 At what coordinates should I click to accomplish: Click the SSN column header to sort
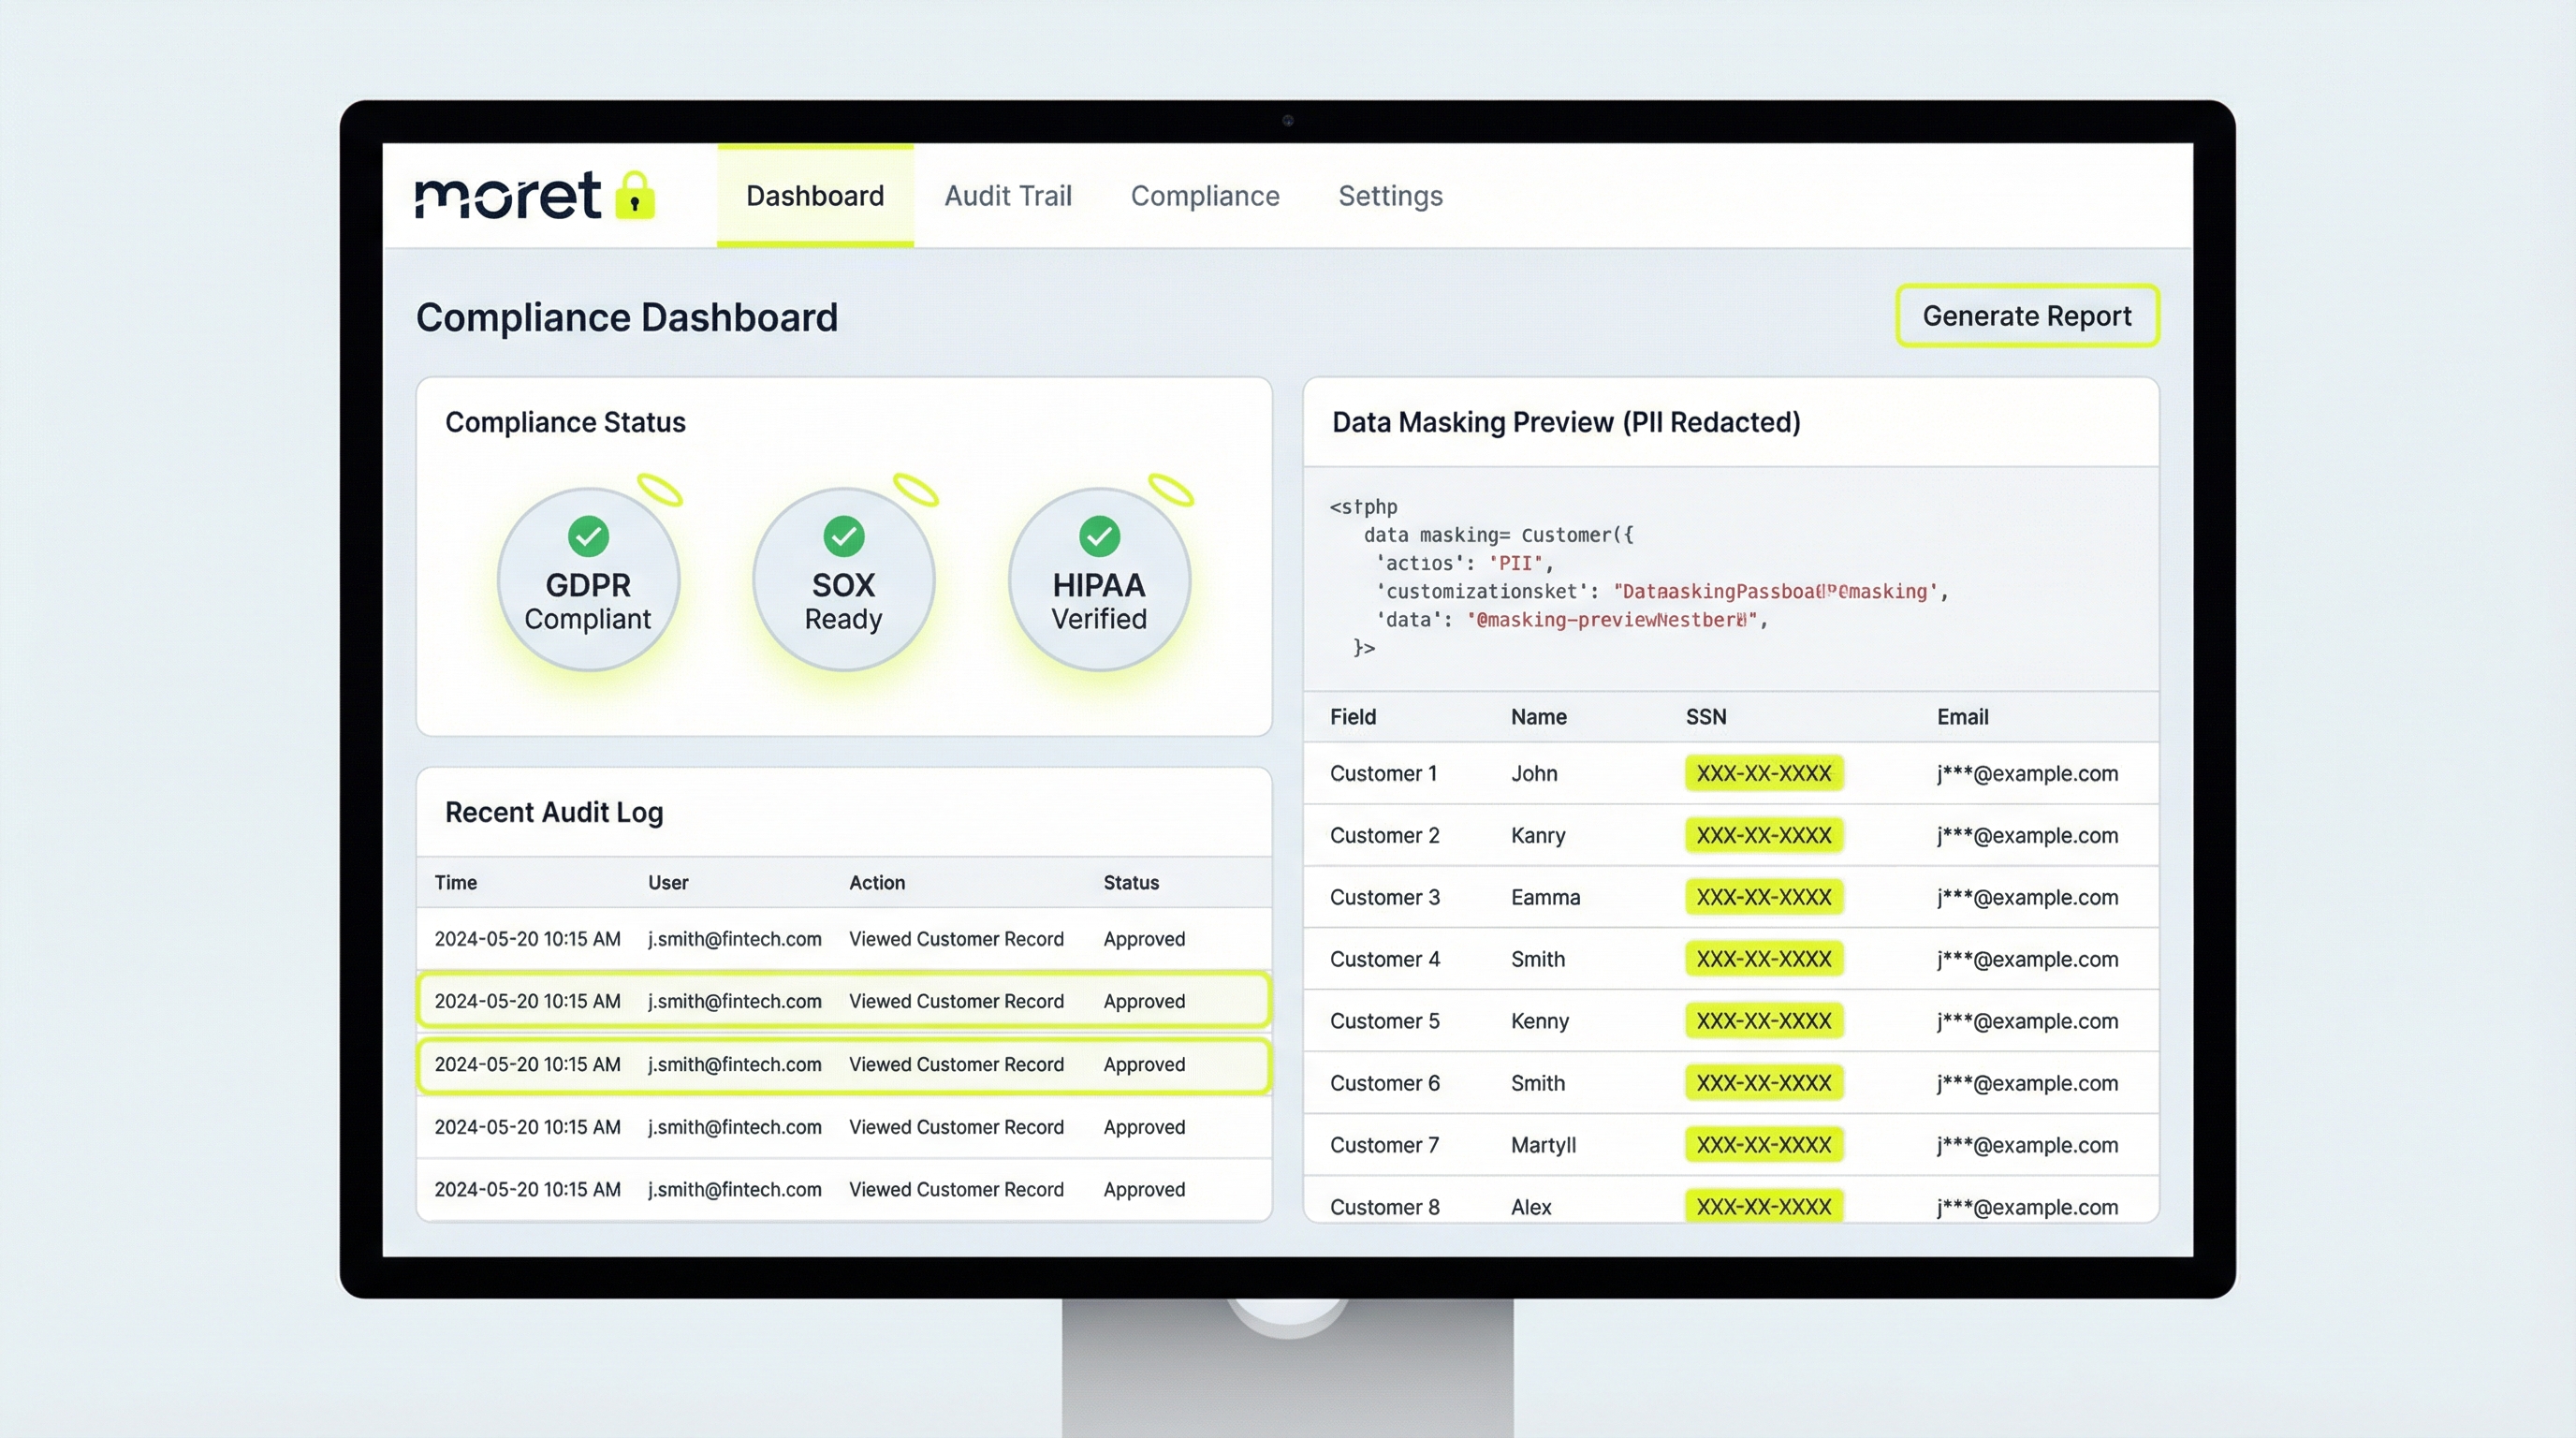click(1706, 717)
